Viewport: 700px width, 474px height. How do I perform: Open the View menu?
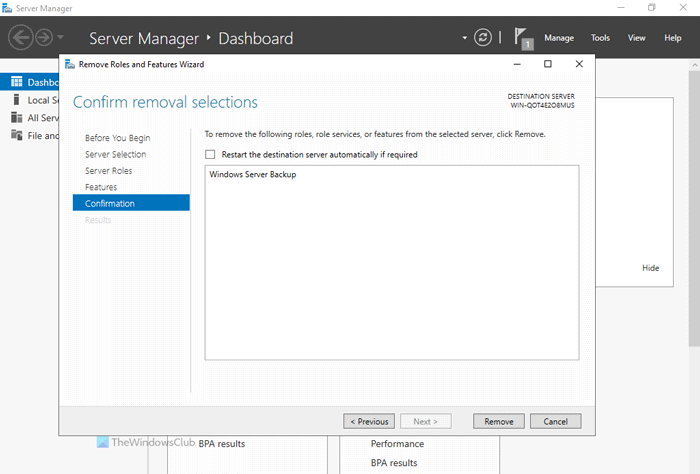tap(636, 38)
